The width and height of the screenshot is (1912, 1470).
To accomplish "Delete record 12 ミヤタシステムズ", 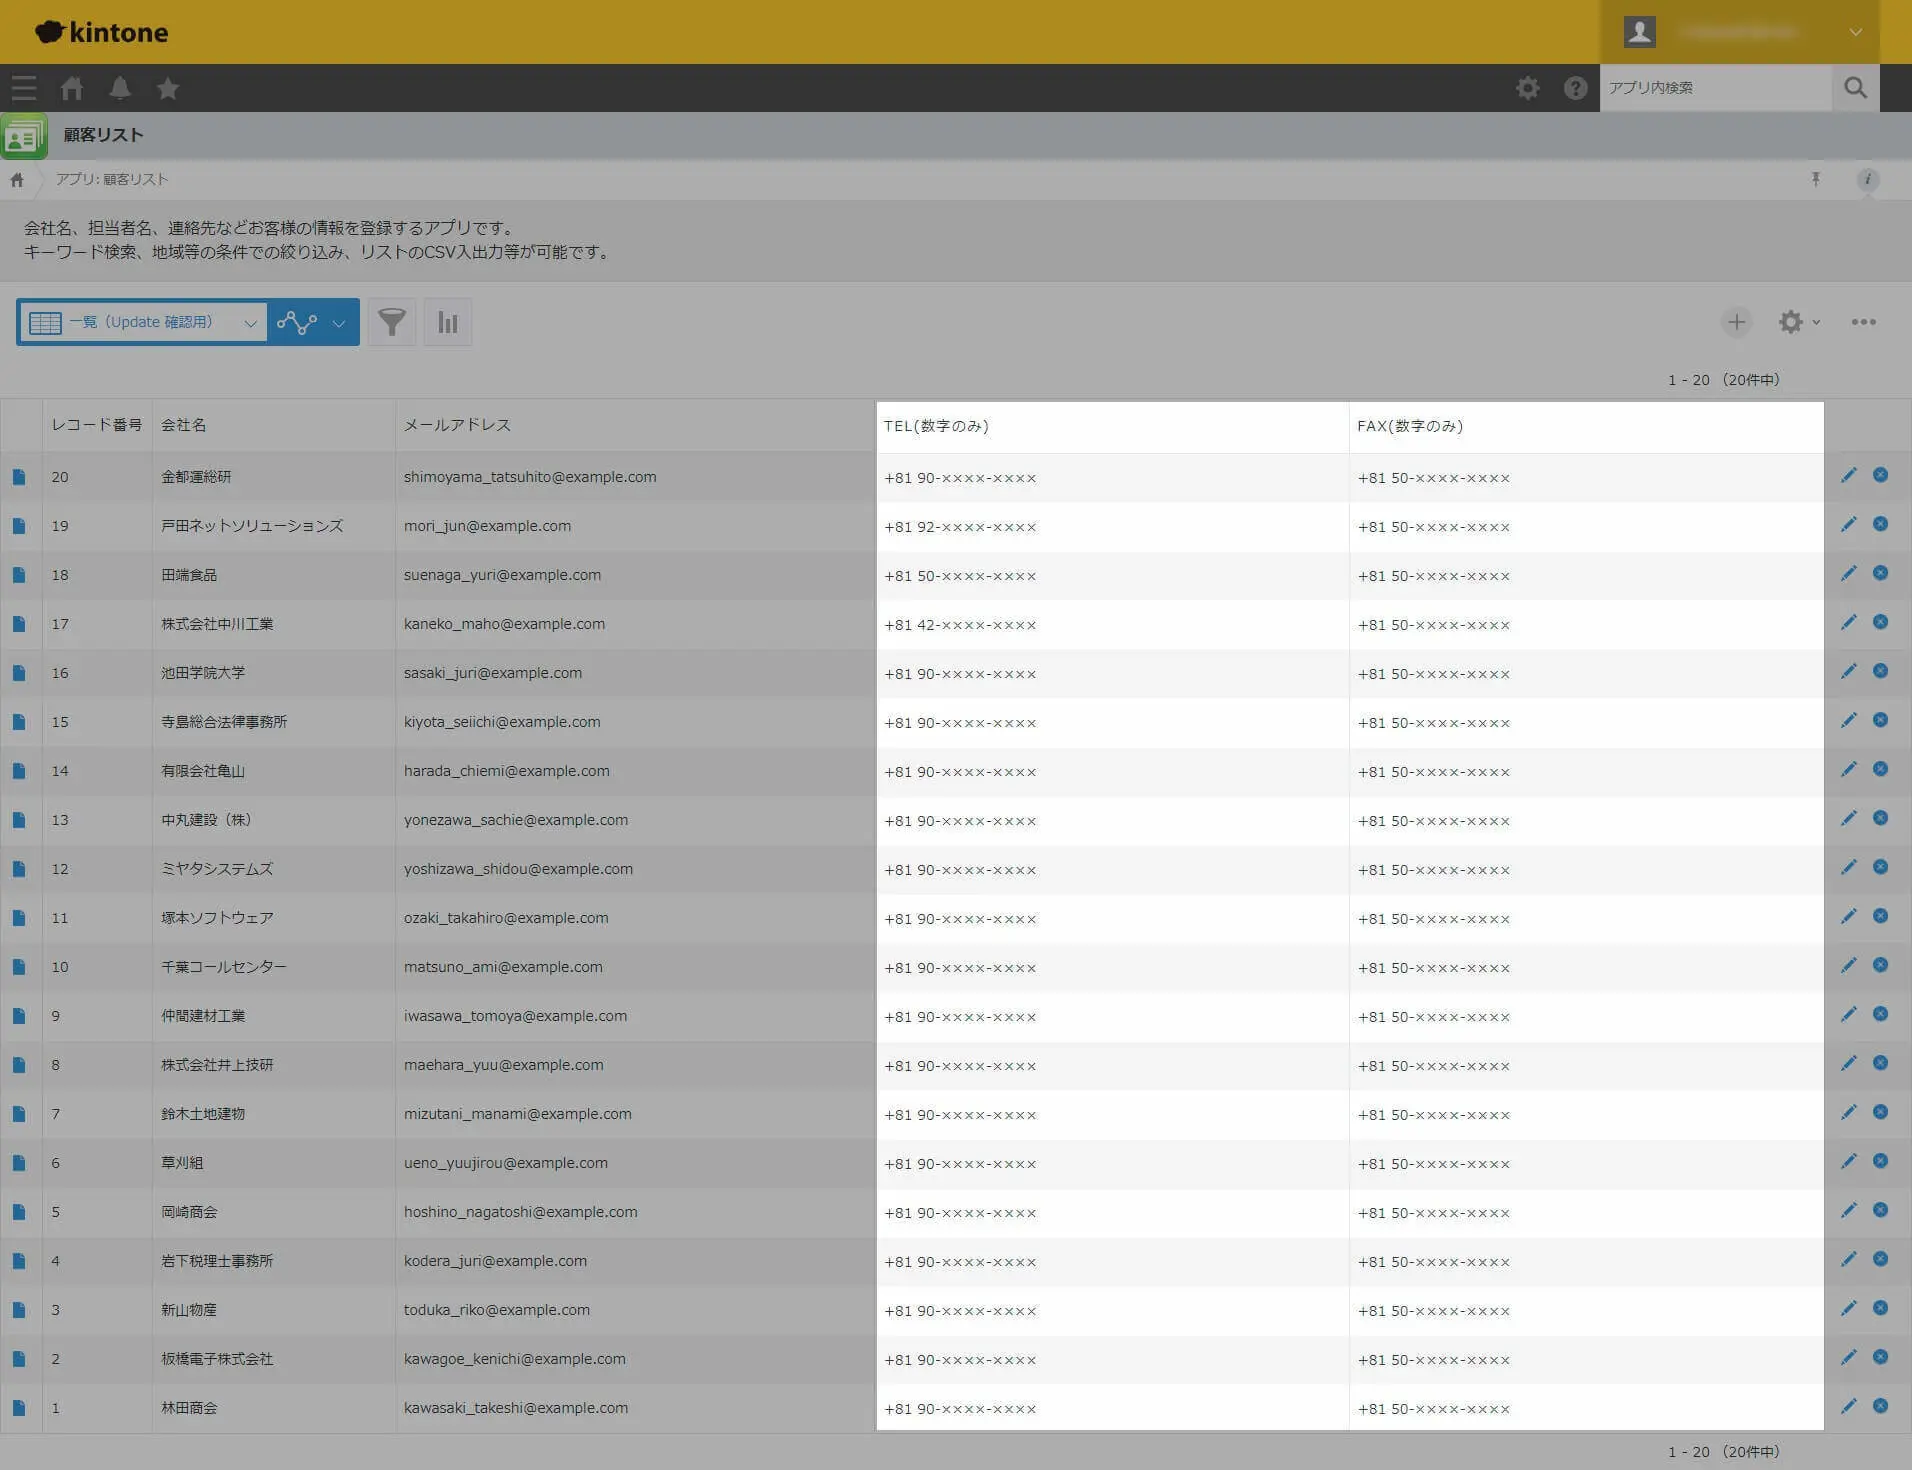I will 1880,867.
